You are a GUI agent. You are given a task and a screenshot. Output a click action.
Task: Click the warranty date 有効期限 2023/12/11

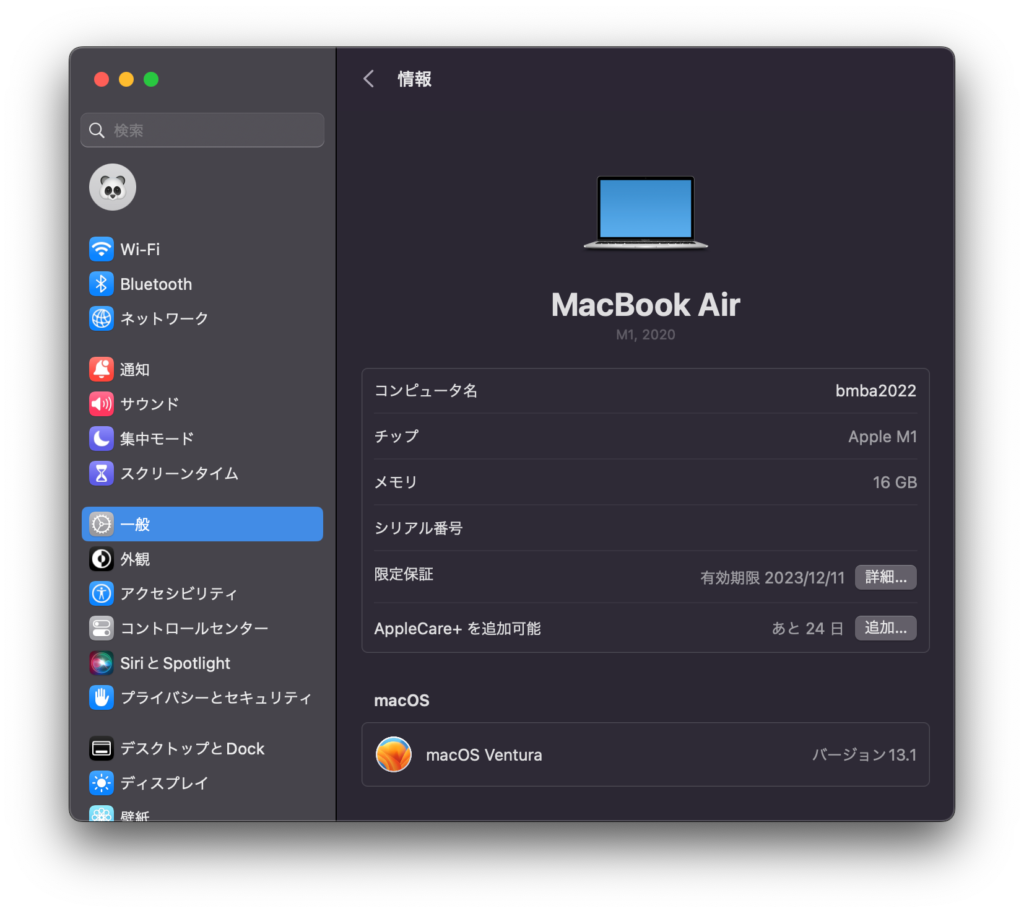click(773, 578)
